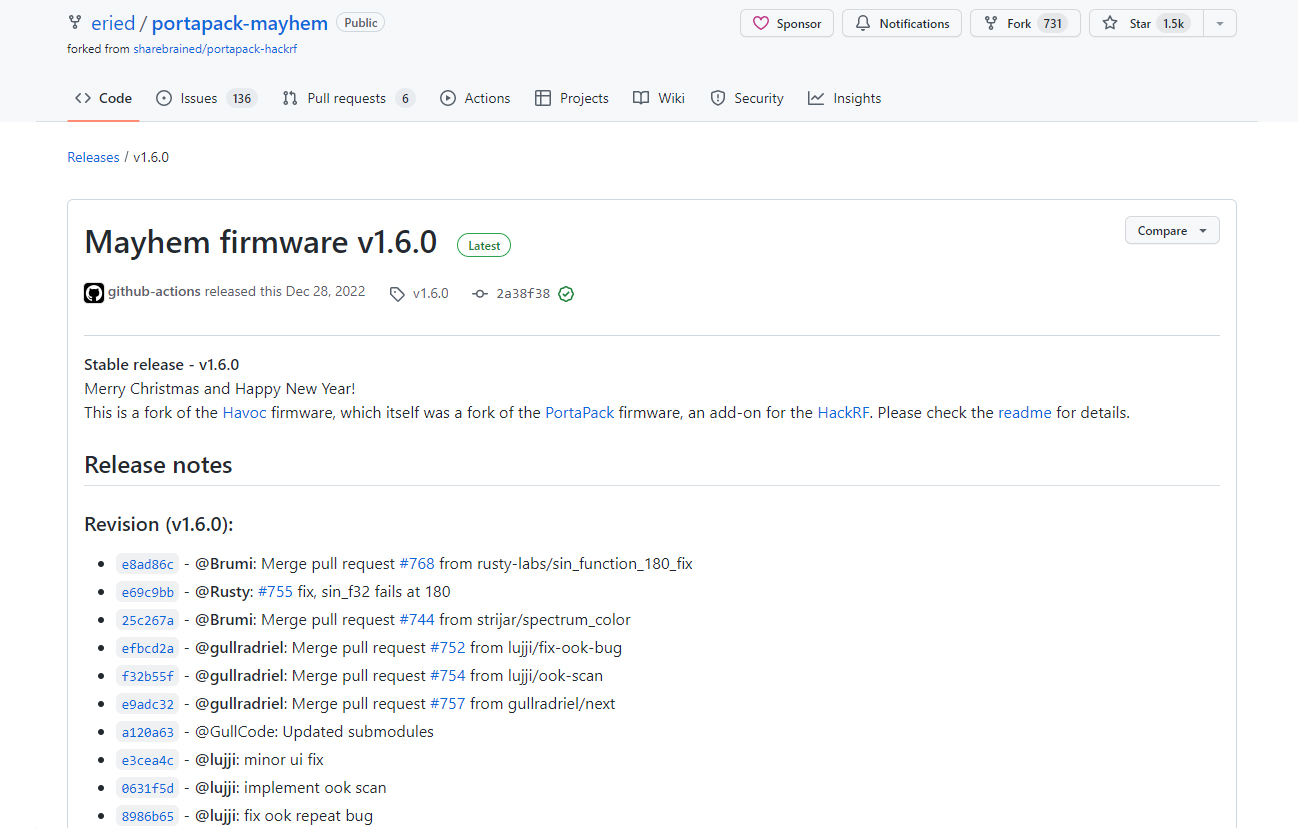The image size is (1298, 828).
Task: Go to Releases breadcrumb link
Action: pos(93,157)
